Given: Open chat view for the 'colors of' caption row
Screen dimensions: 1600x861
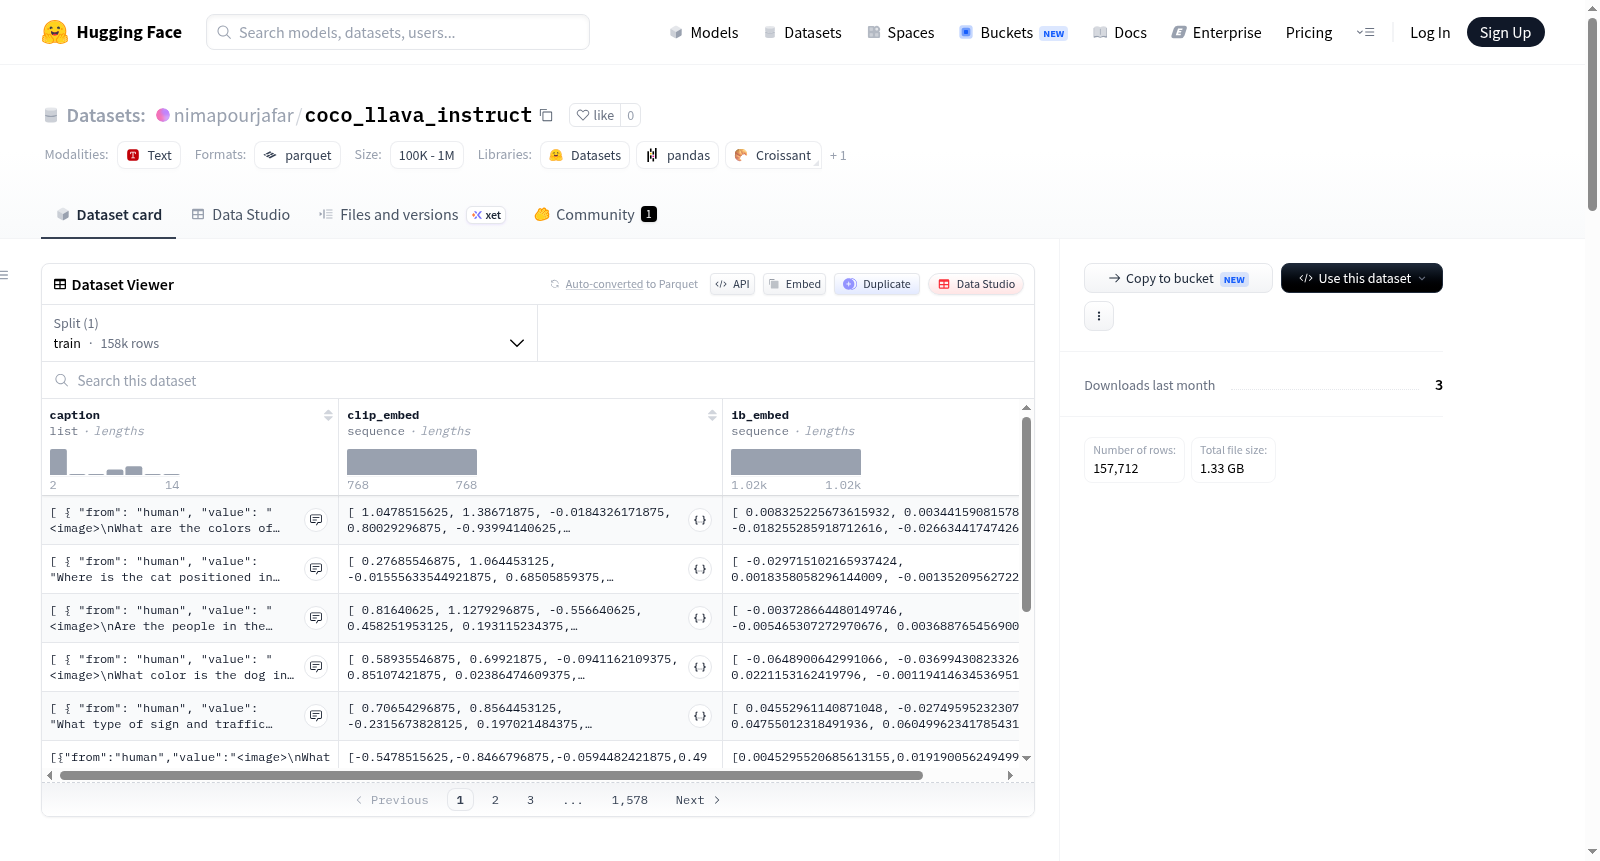Looking at the screenshot, I should [316, 520].
